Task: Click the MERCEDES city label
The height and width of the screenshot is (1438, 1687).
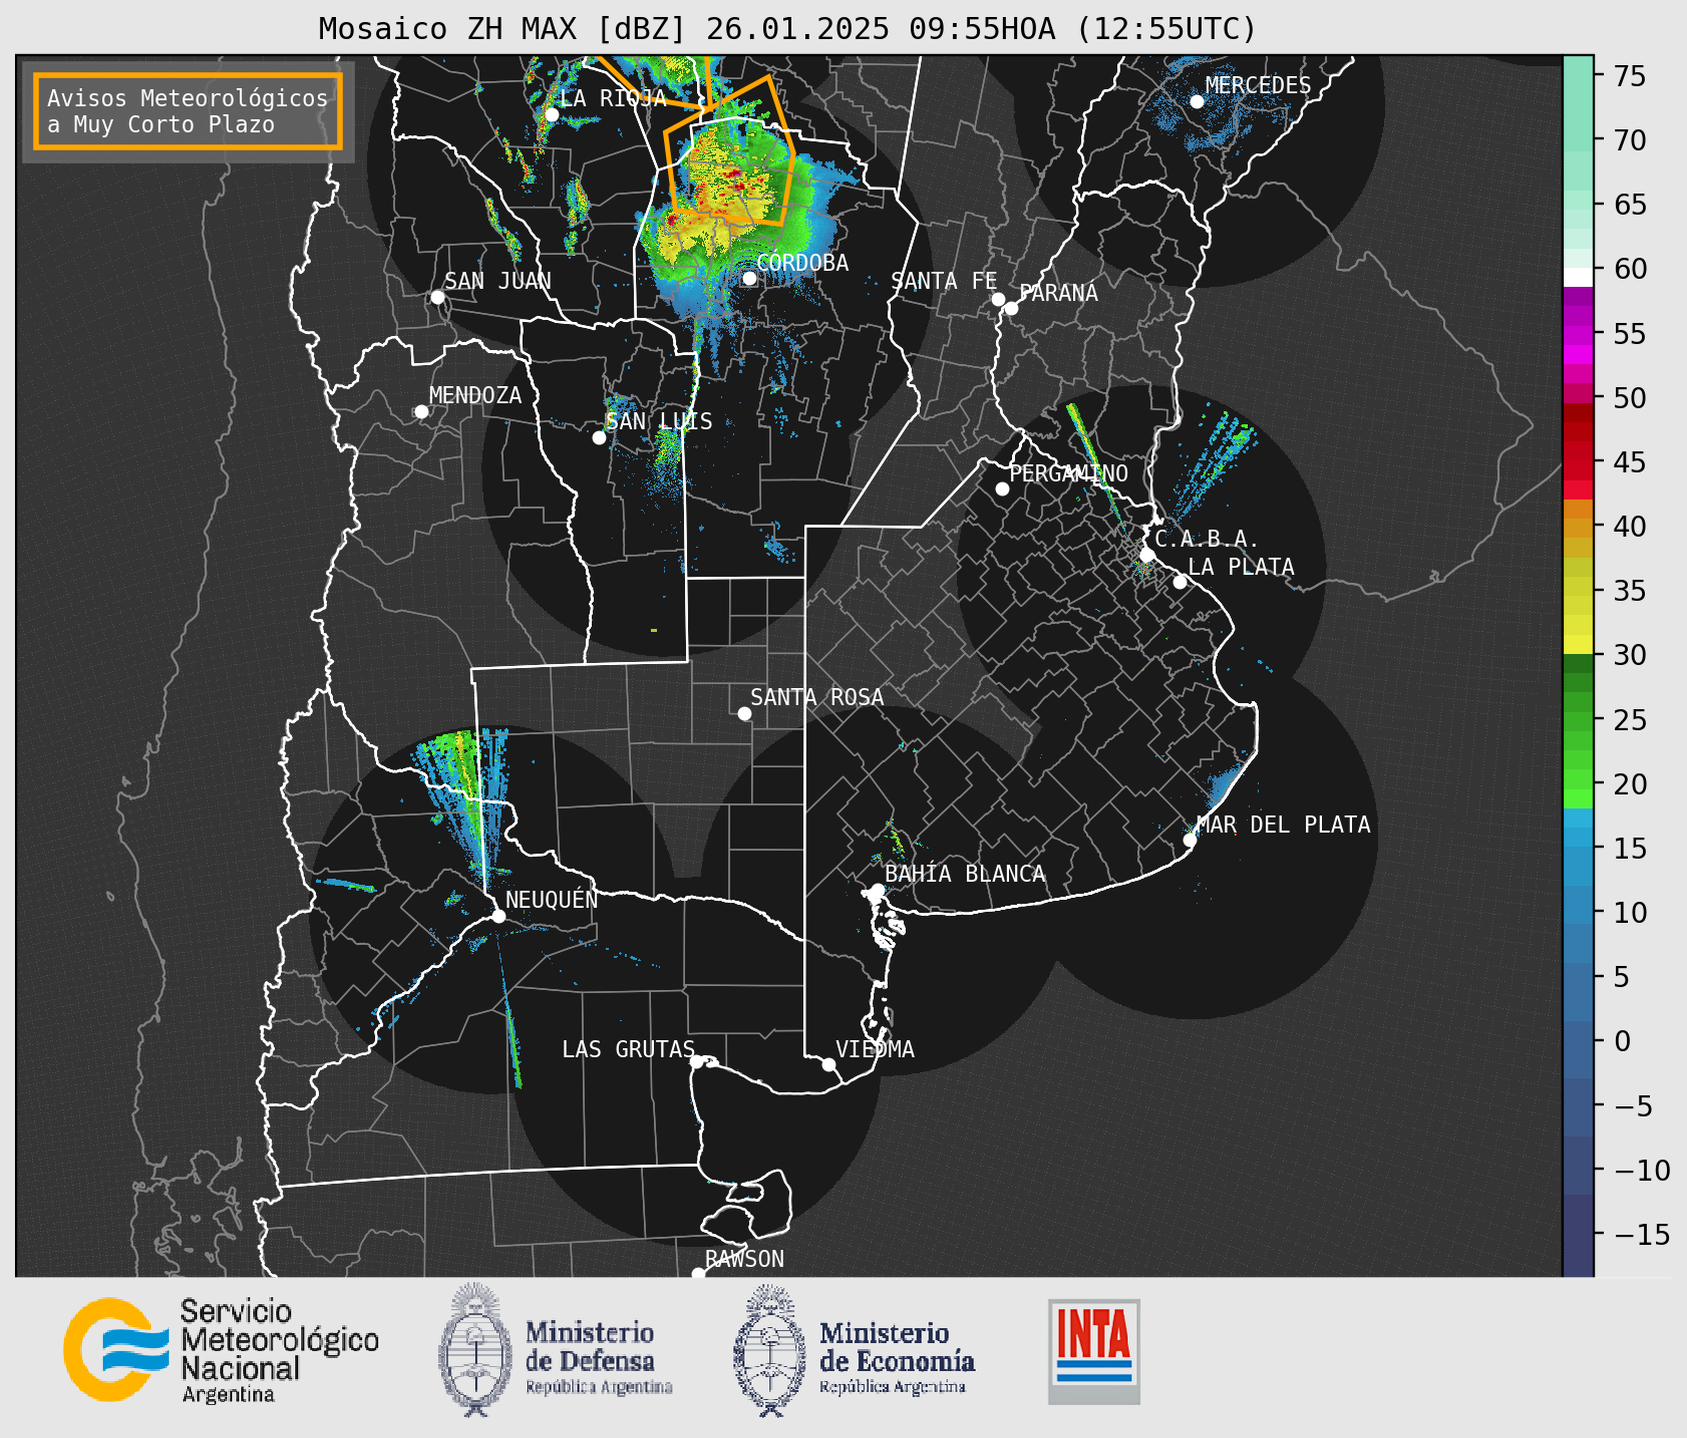Action: point(1258,85)
